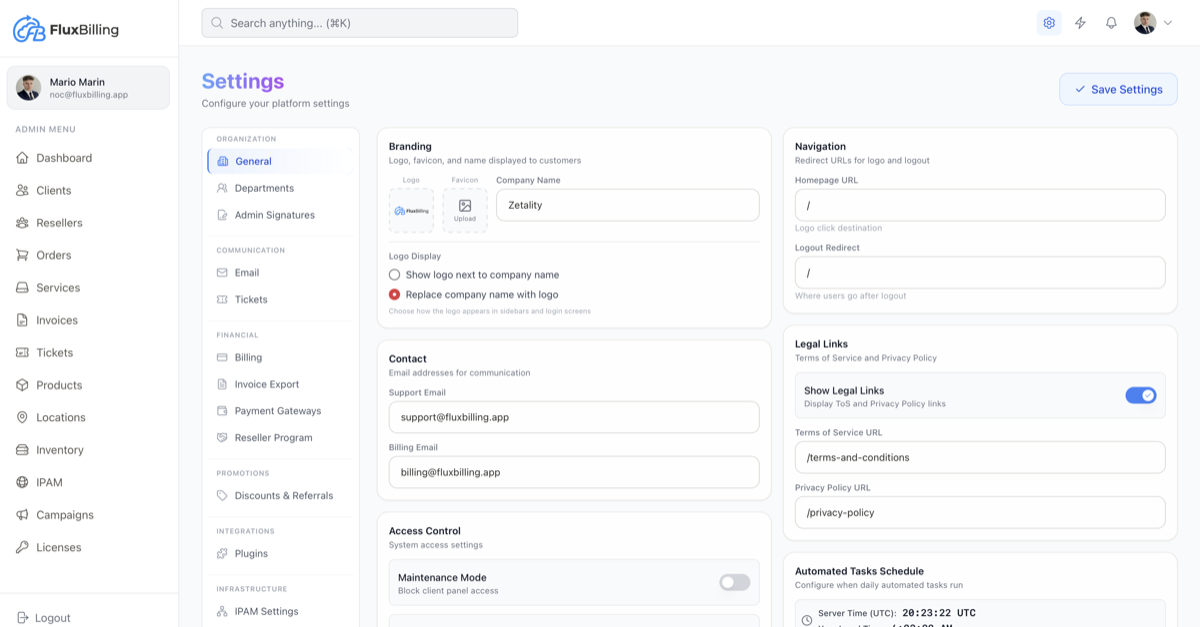Image resolution: width=1200 pixels, height=627 pixels.
Task: Click the Save Settings button
Action: tap(1118, 89)
